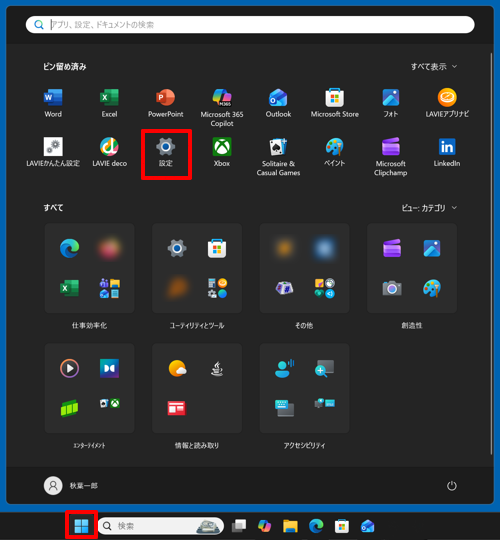
Task: Click the power button
Action: click(451, 486)
